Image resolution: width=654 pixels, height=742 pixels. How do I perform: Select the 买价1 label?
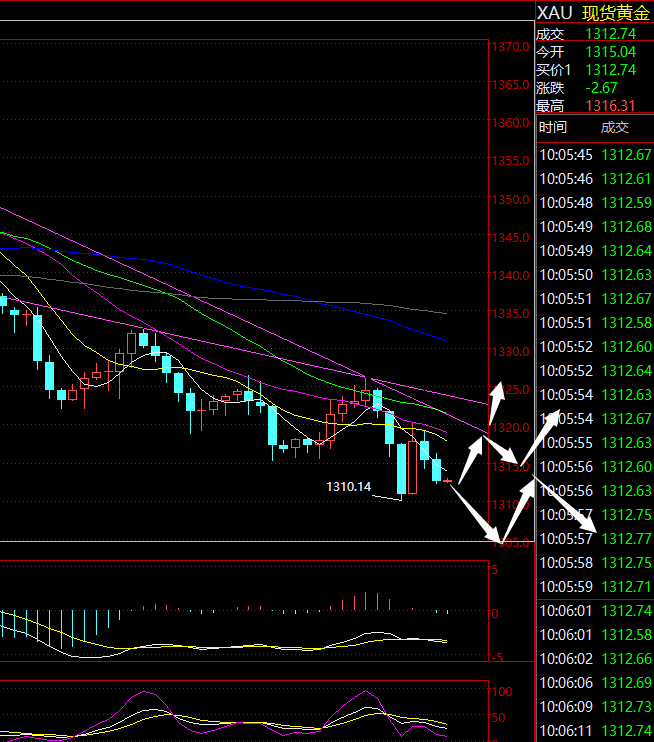(554, 70)
